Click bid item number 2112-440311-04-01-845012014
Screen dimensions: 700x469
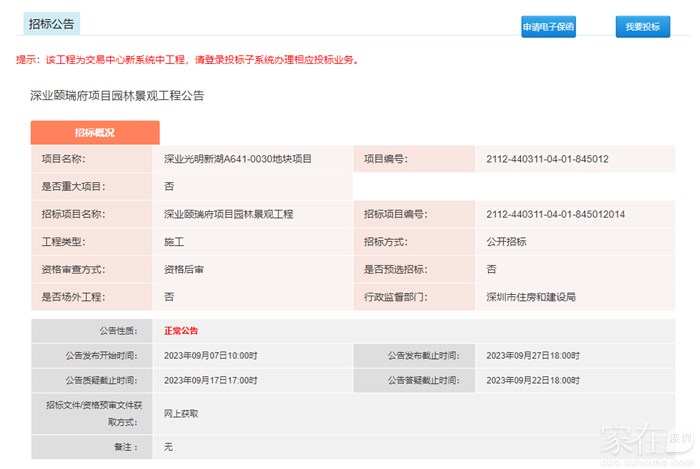tap(555, 214)
